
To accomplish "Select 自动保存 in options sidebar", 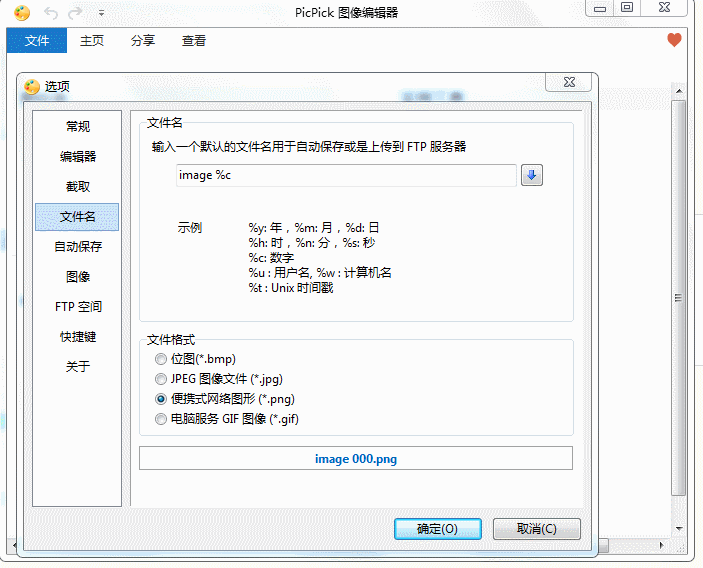I will click(x=78, y=247).
